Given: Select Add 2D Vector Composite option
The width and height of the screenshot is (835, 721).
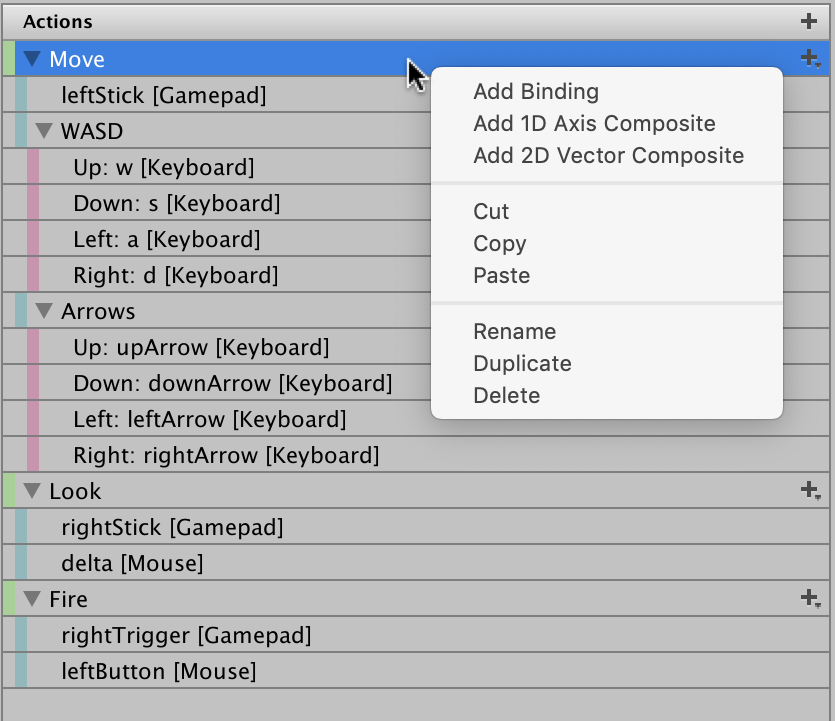Looking at the screenshot, I should click(608, 156).
